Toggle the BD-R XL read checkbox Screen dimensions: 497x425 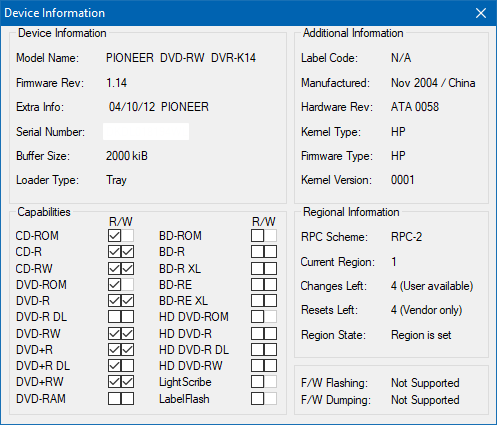pos(257,268)
